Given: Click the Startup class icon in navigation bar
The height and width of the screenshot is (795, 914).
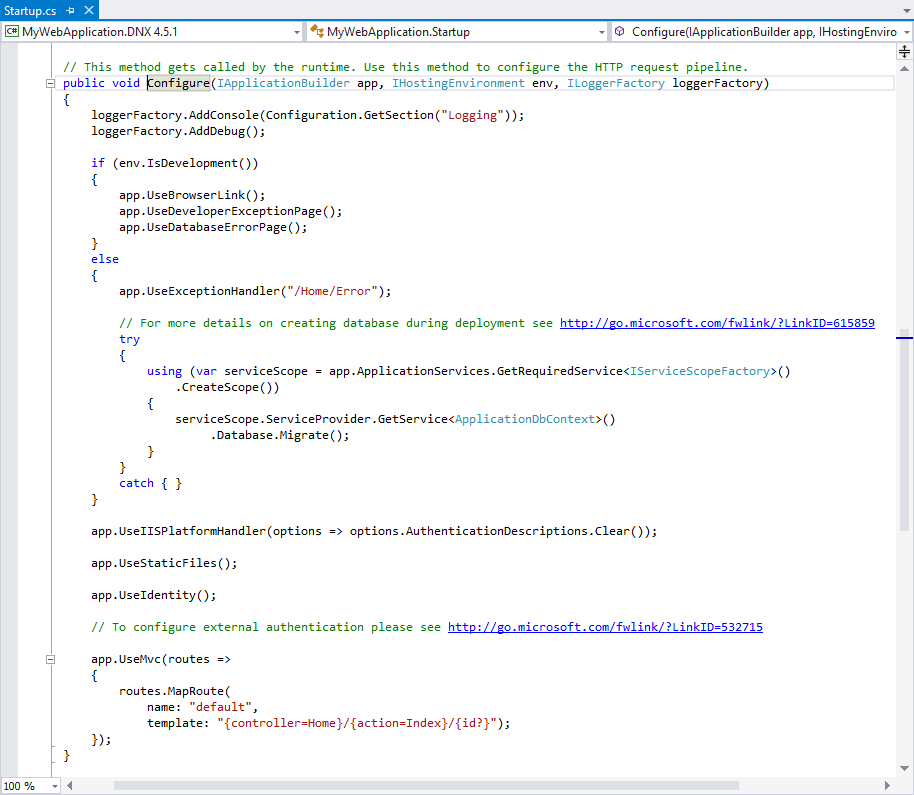Looking at the screenshot, I should click(317, 32).
